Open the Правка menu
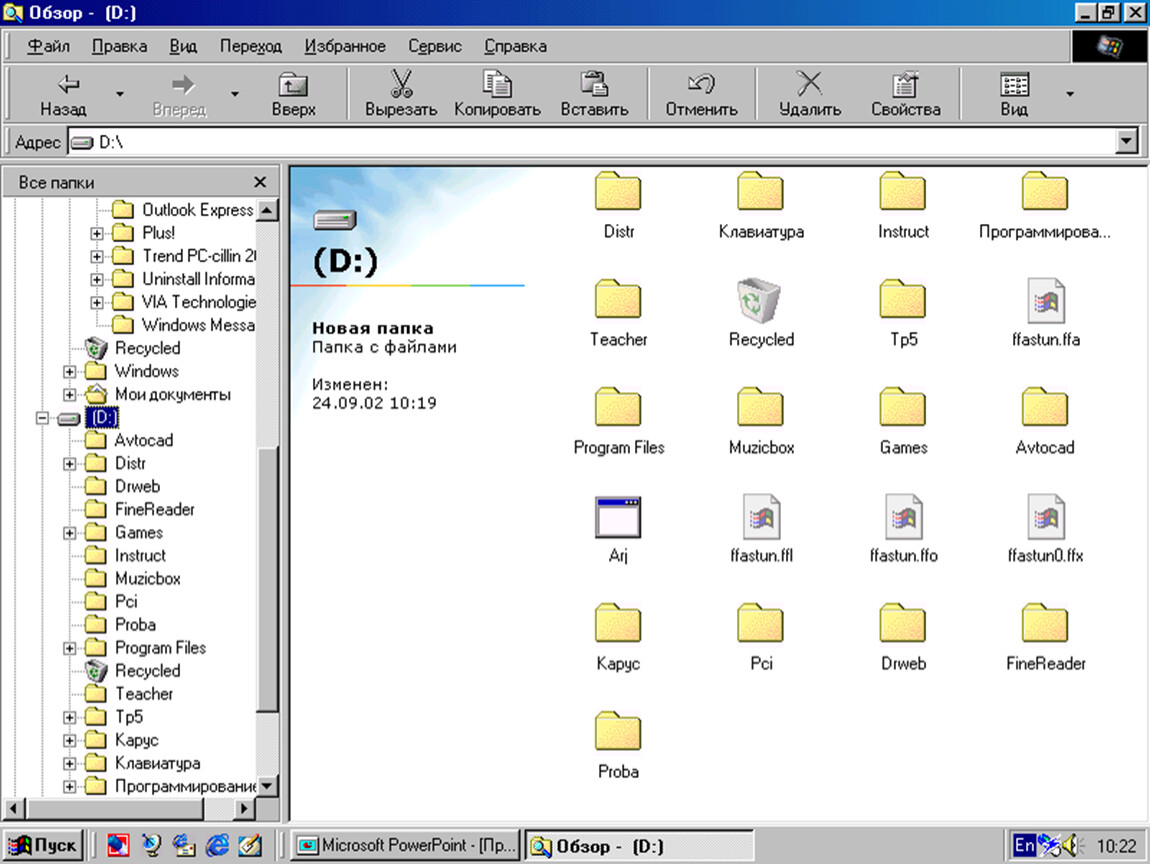This screenshot has width=1150, height=864. (120, 46)
